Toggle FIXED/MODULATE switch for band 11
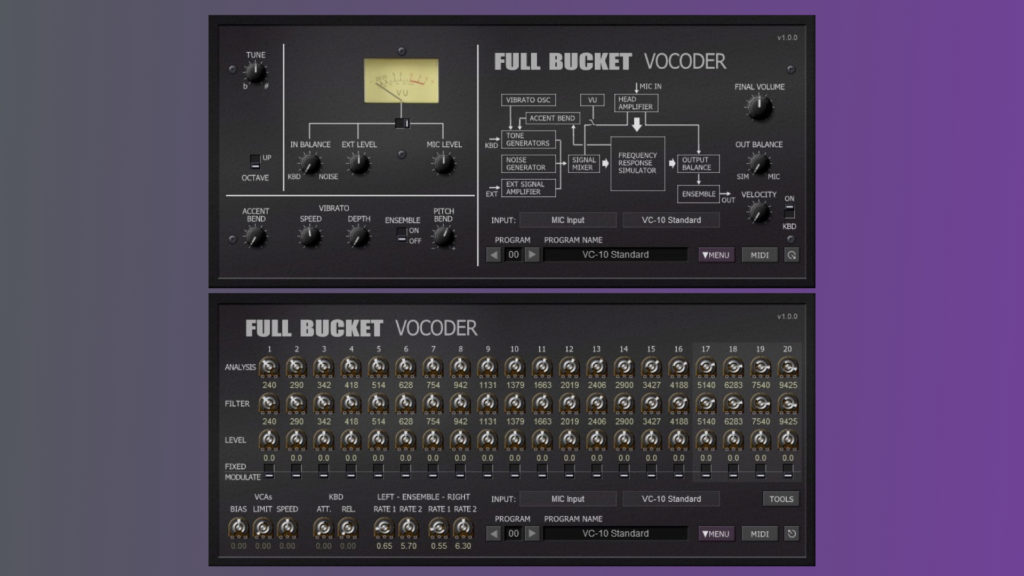This screenshot has height=576, width=1024. tap(542, 472)
